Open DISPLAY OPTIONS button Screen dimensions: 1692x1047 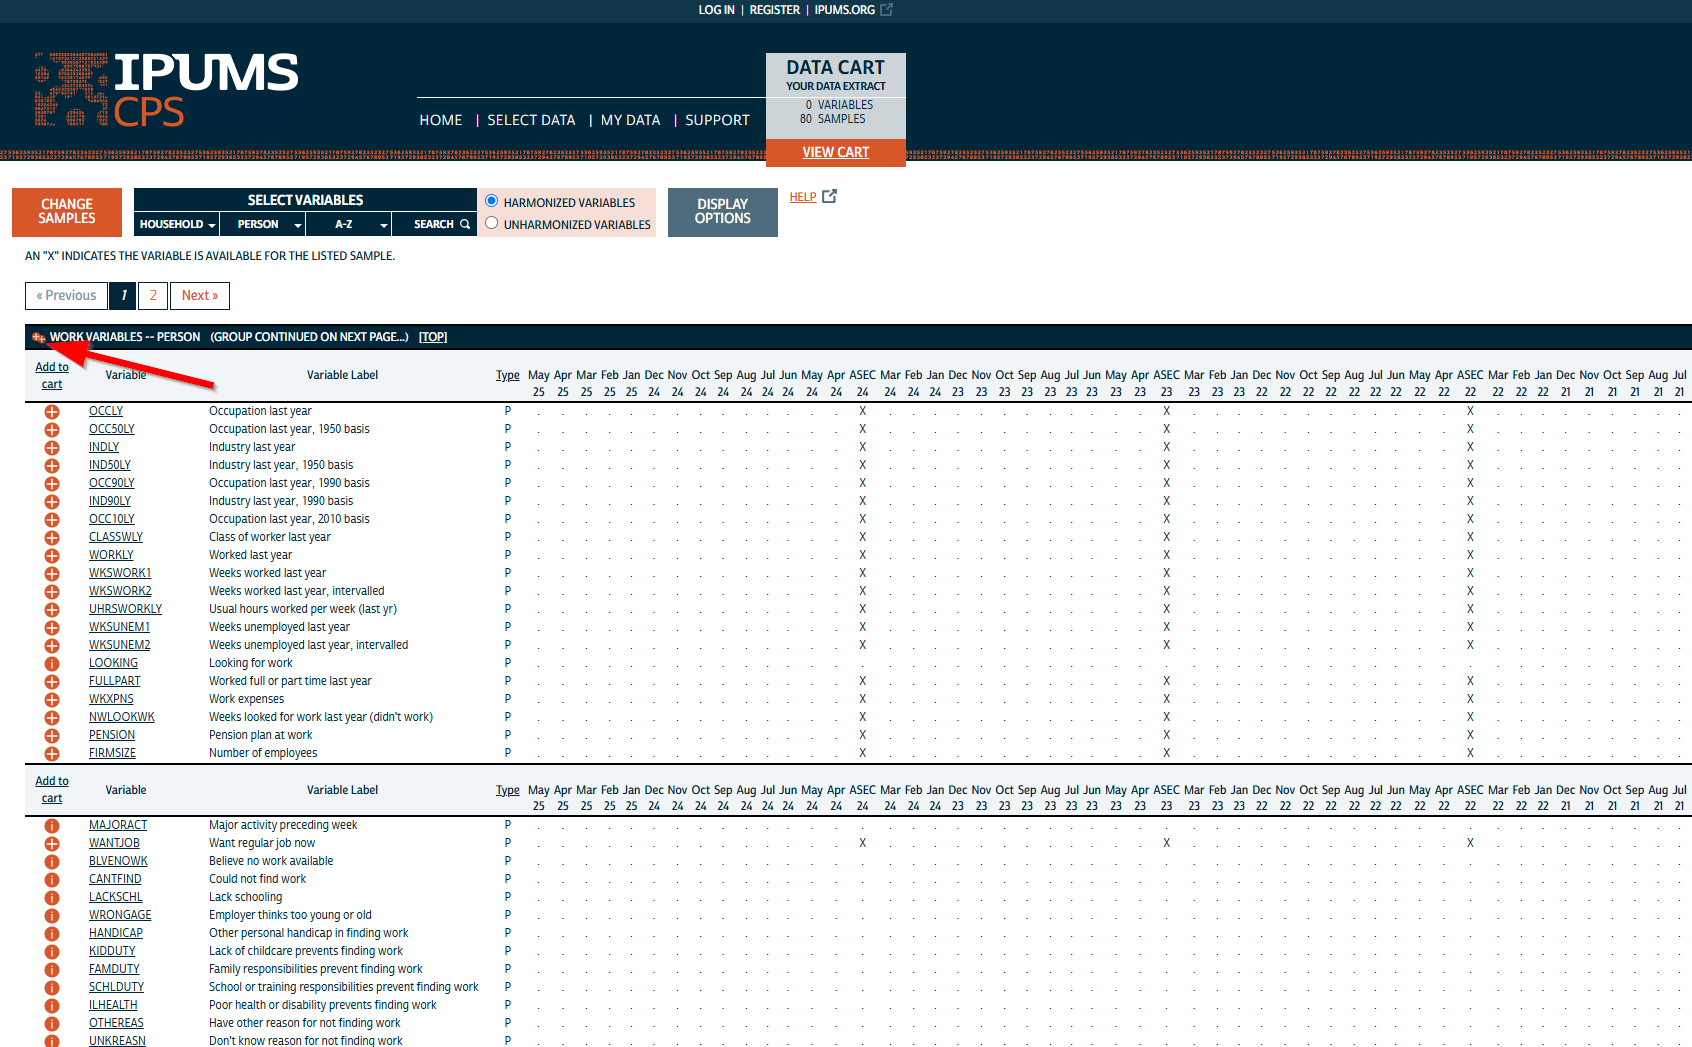[x=723, y=212]
